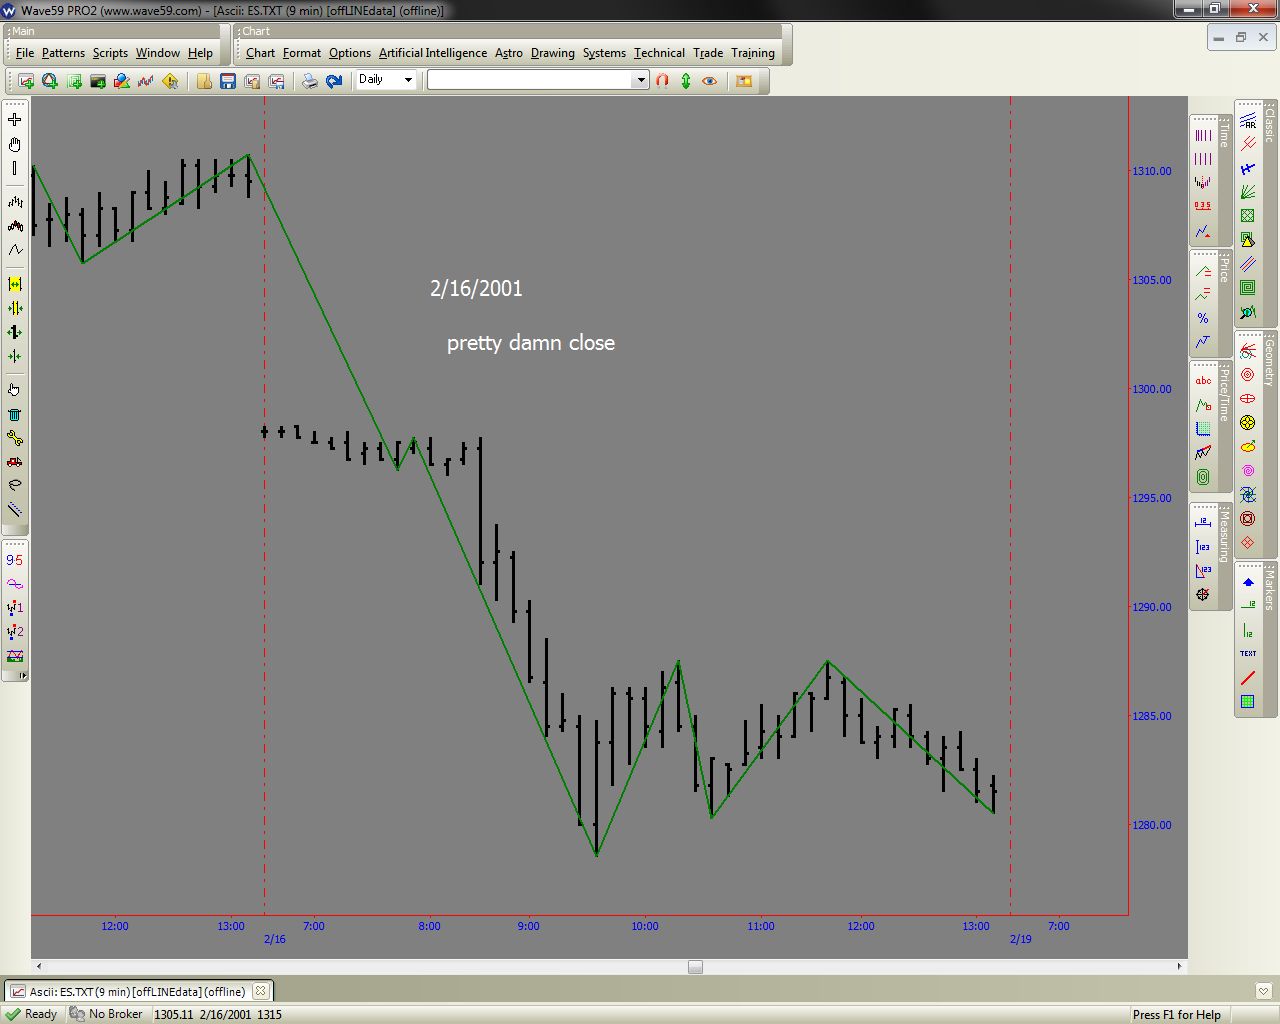Expand the left toolbar overflow arrow

click(x=23, y=676)
